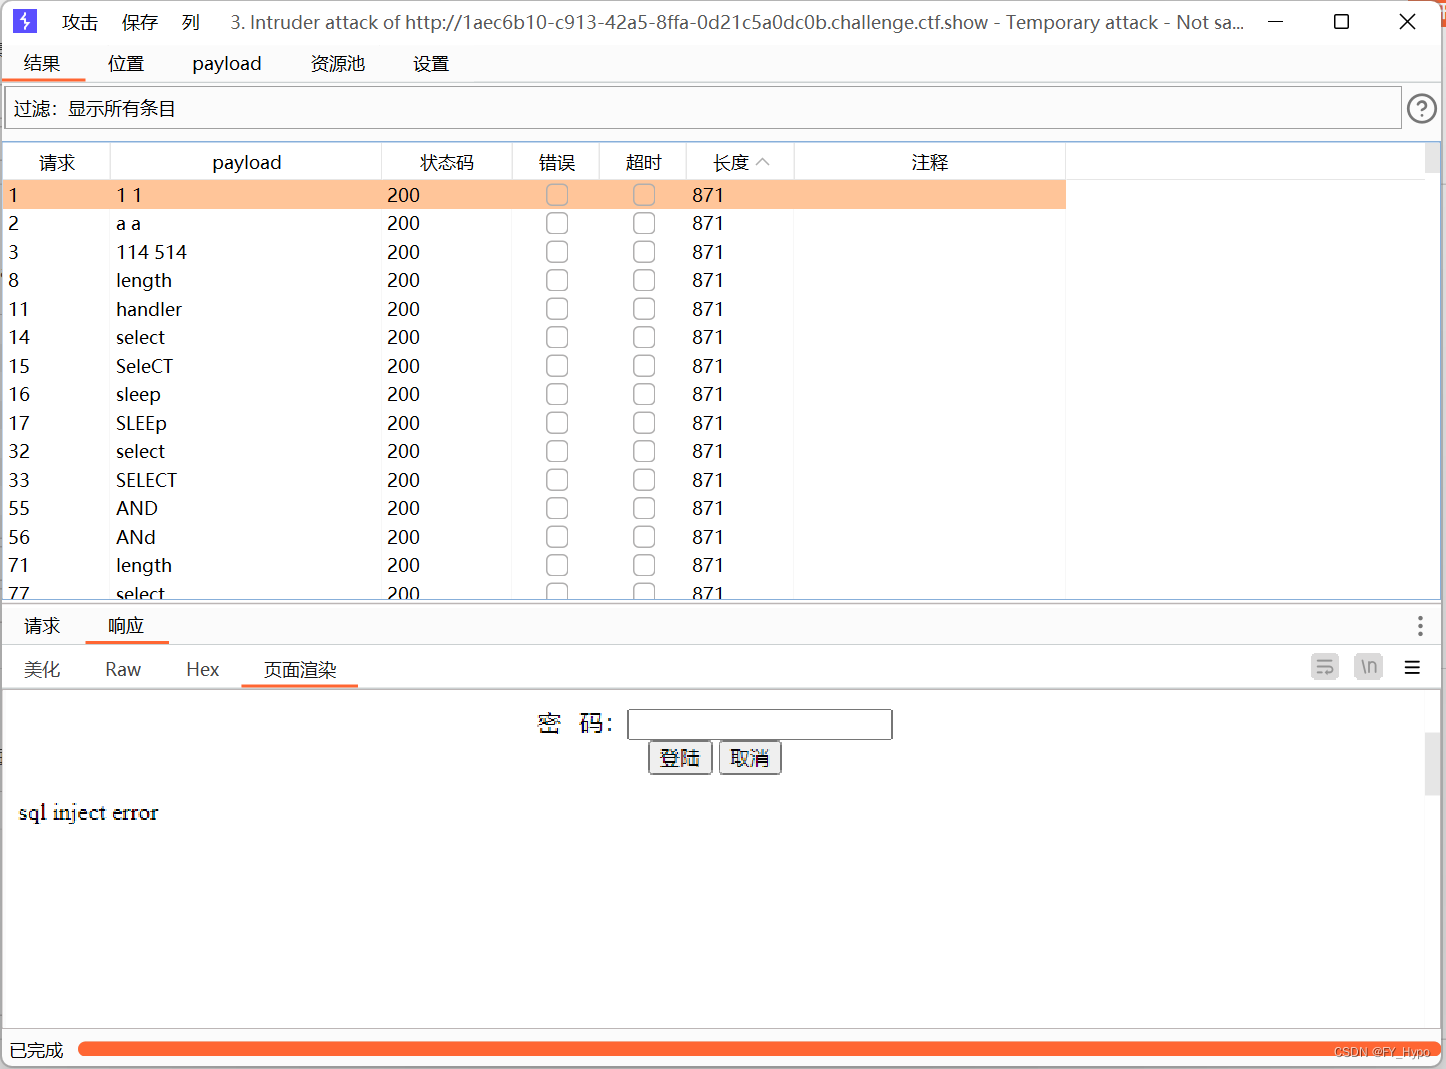This screenshot has height=1069, width=1446.
Task: Sort by the 注释 column header
Action: pos(929,162)
